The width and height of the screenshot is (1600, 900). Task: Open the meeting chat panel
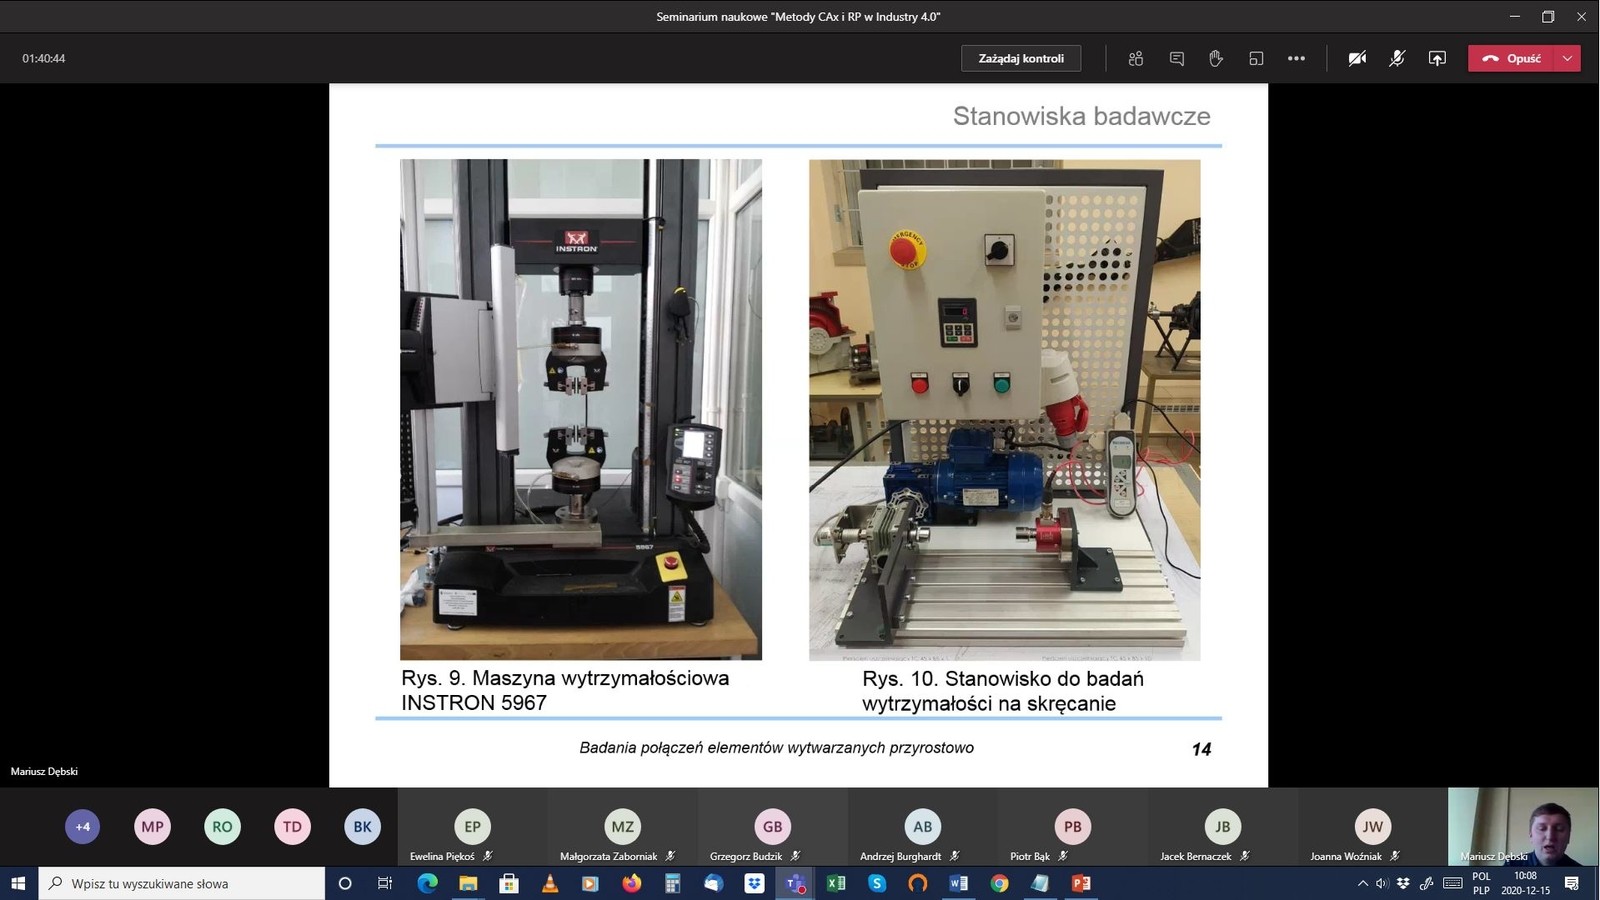[x=1176, y=59]
